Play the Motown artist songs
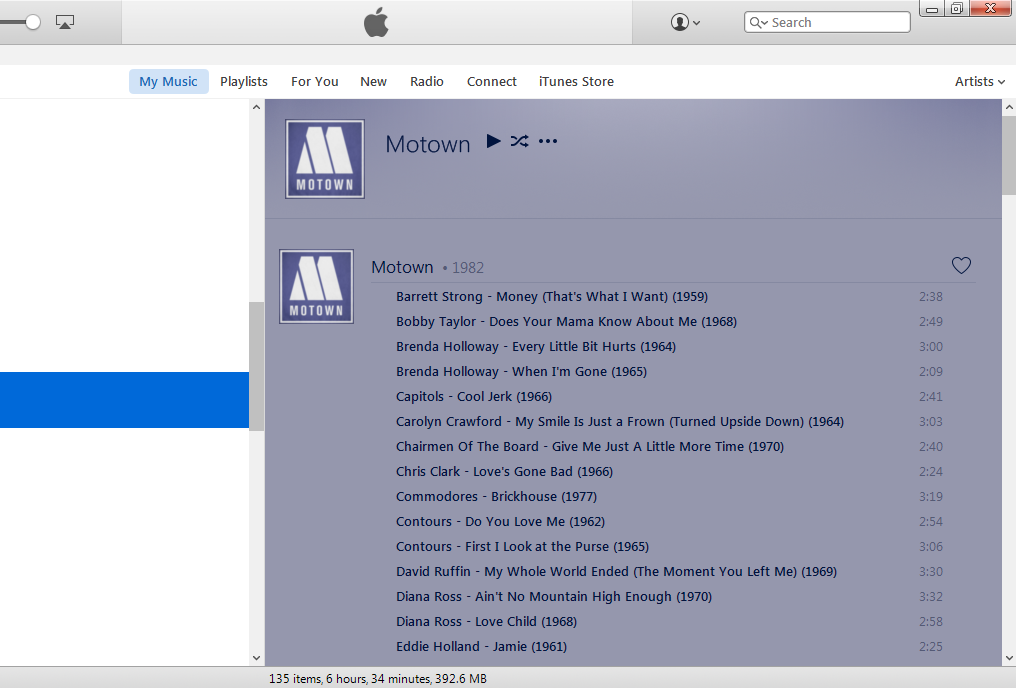This screenshot has height=688, width=1016. pyautogui.click(x=493, y=141)
